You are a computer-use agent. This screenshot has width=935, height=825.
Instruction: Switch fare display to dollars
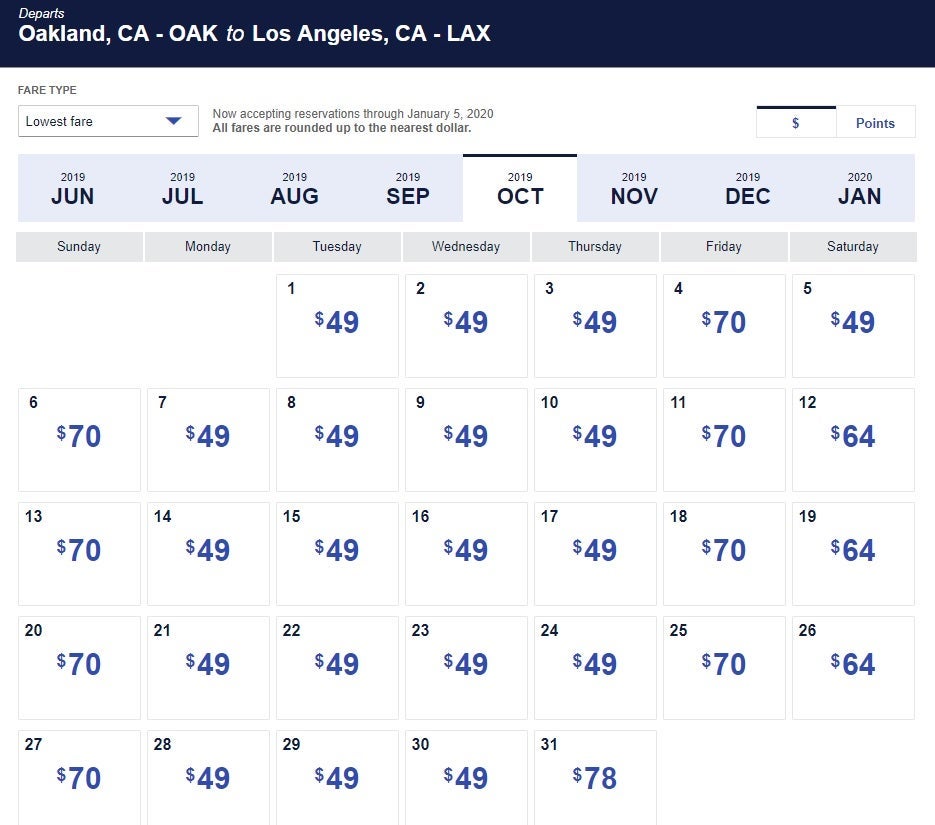pyautogui.click(x=796, y=123)
